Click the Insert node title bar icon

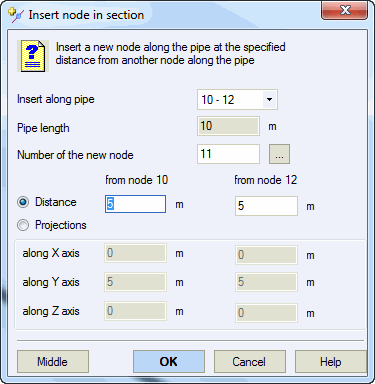tap(16, 15)
